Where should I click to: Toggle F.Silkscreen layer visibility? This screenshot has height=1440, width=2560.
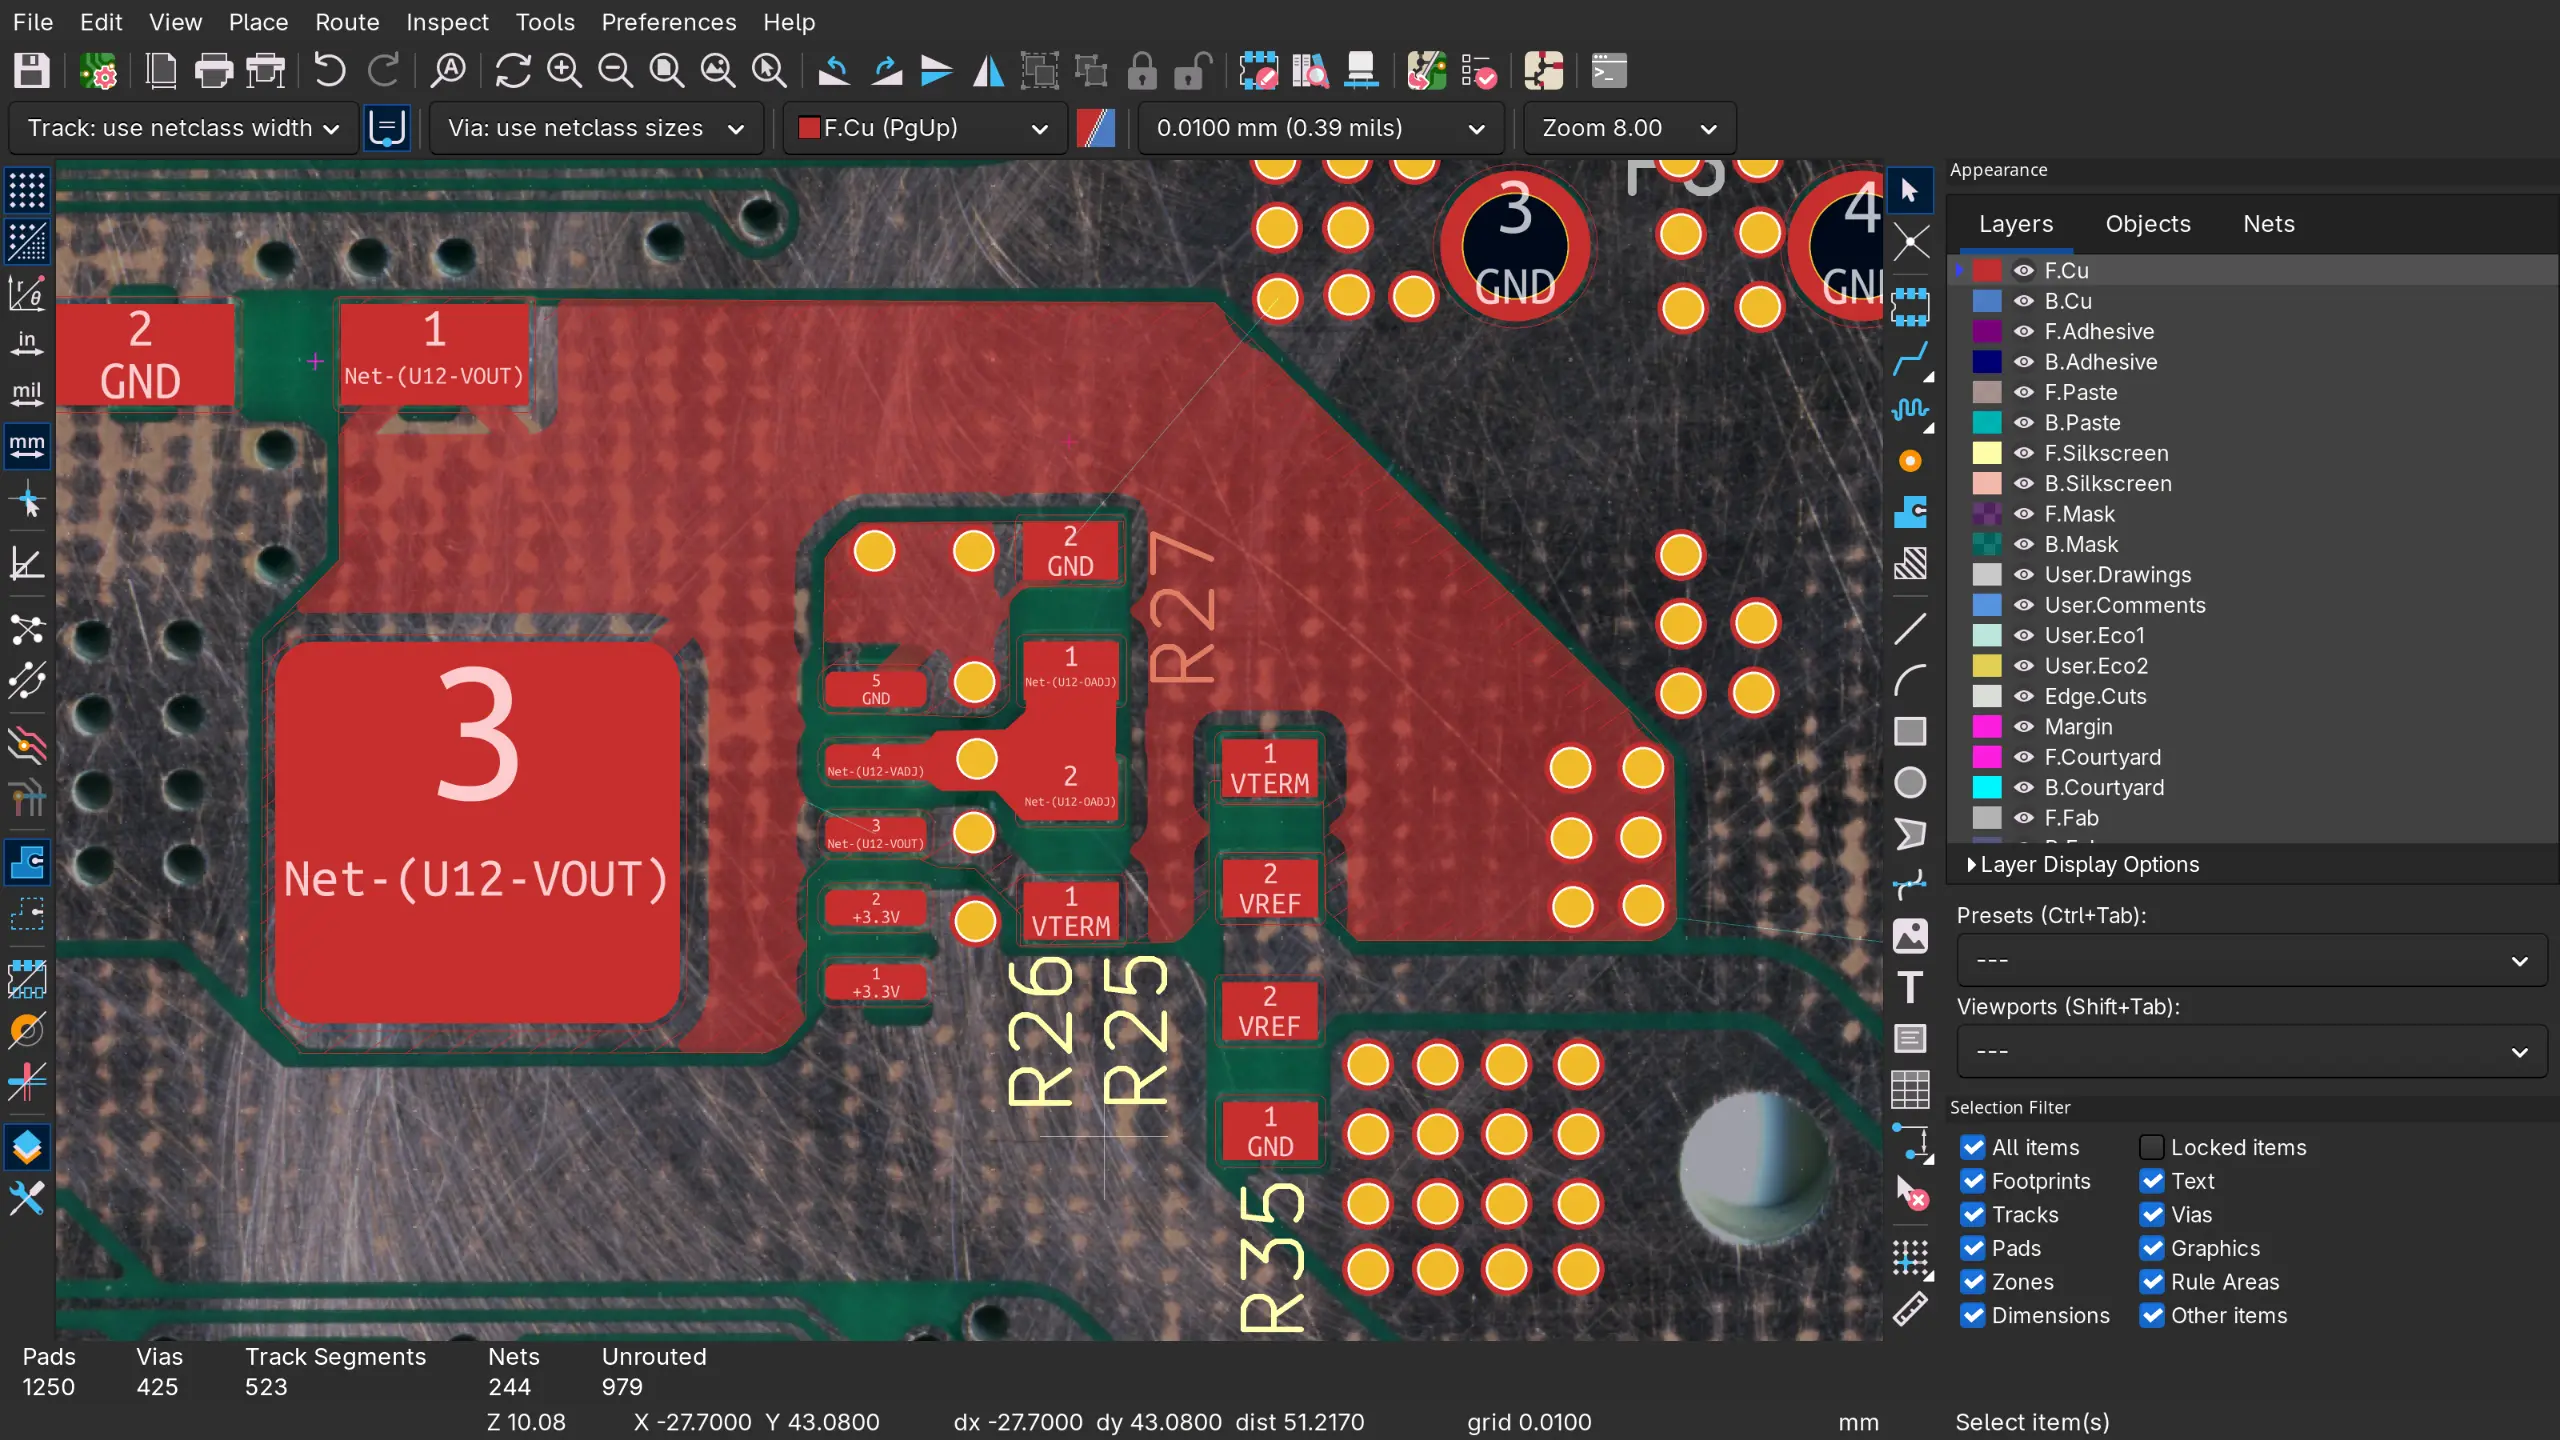coord(2024,453)
